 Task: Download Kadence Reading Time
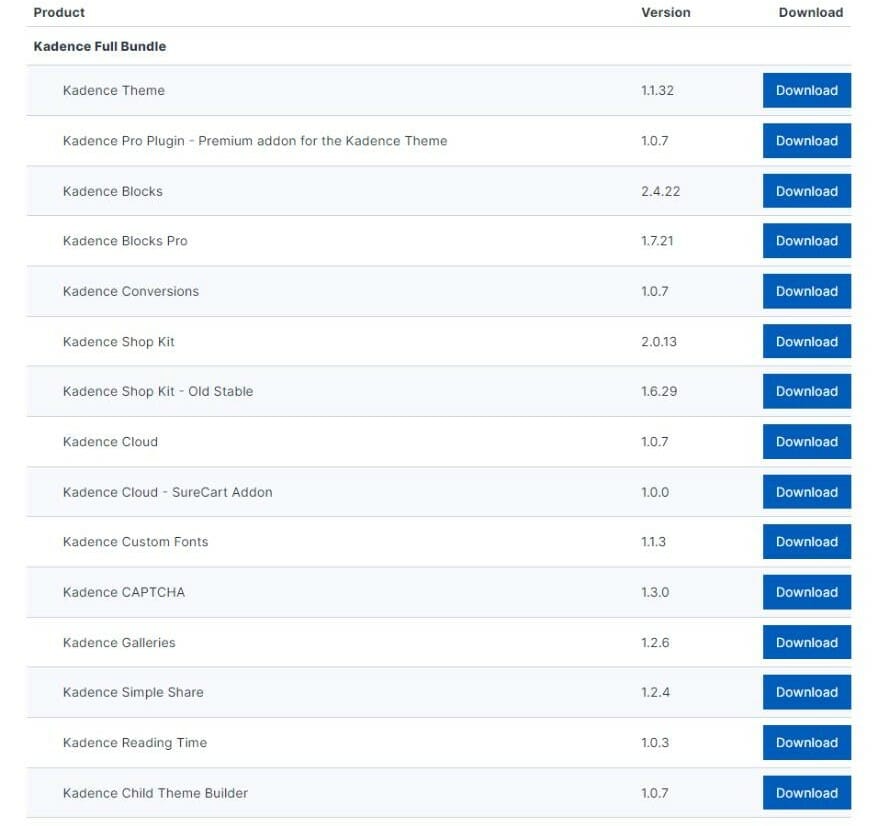click(x=806, y=742)
